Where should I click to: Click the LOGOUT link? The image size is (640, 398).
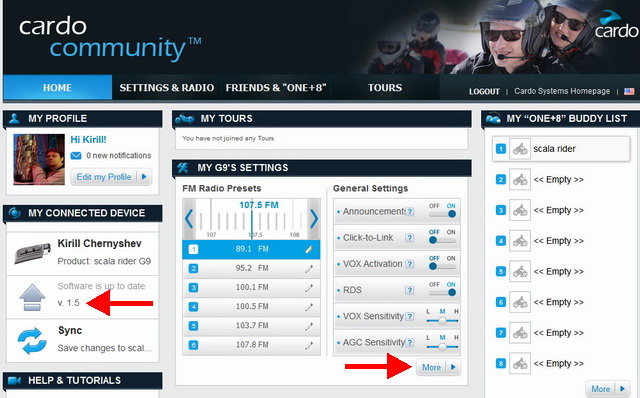[484, 91]
